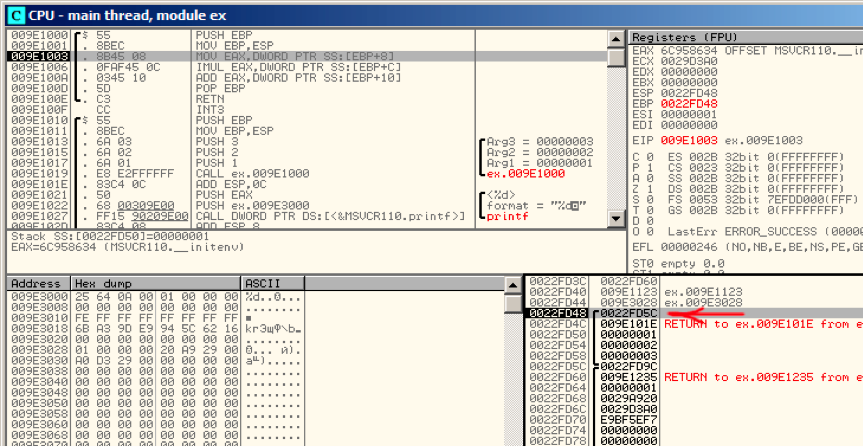
Task: Select the red EBP register value
Action: click(689, 104)
